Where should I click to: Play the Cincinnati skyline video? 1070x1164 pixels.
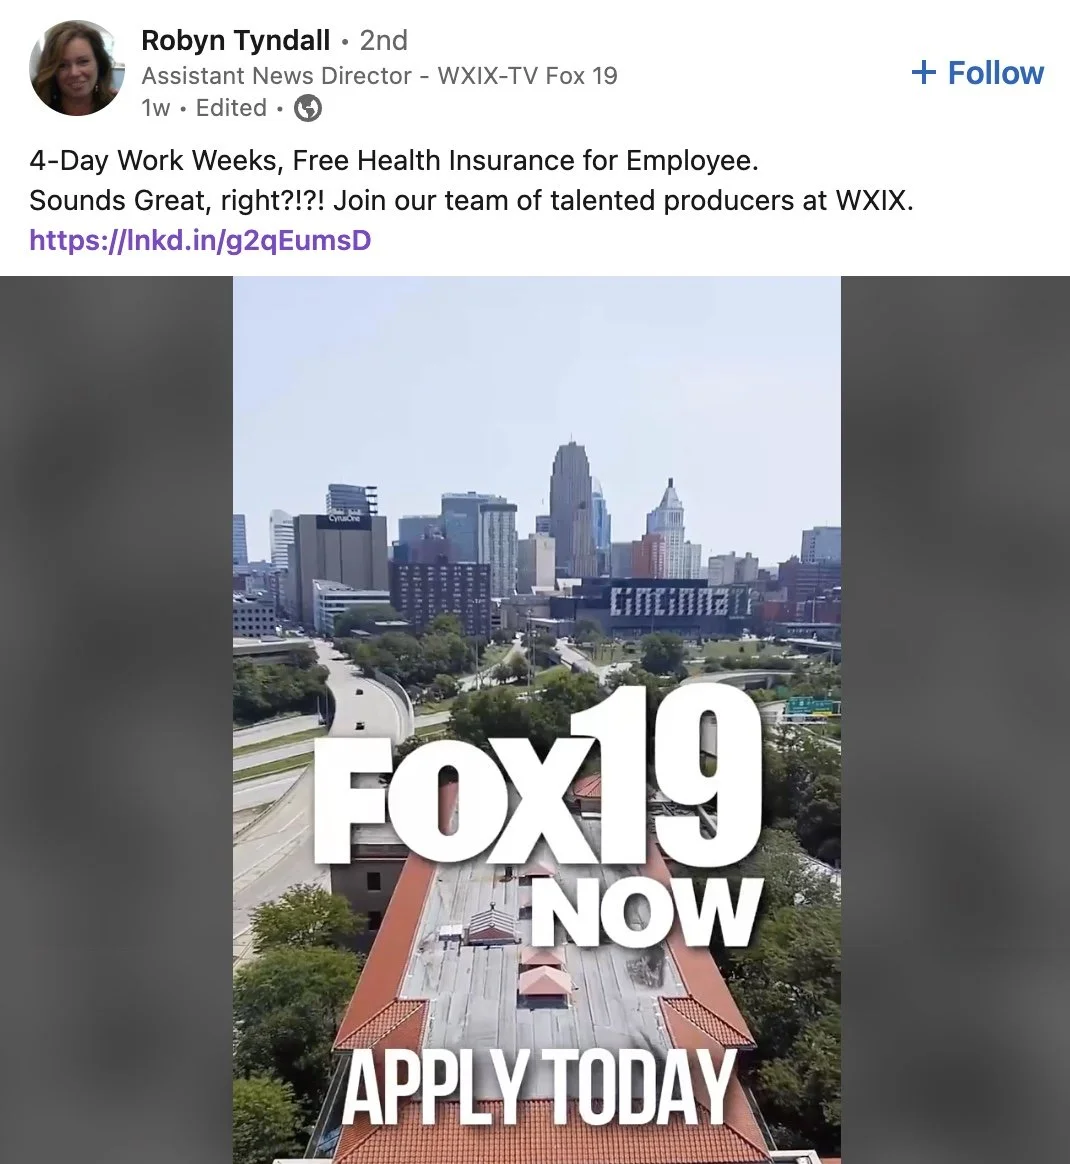click(537, 719)
